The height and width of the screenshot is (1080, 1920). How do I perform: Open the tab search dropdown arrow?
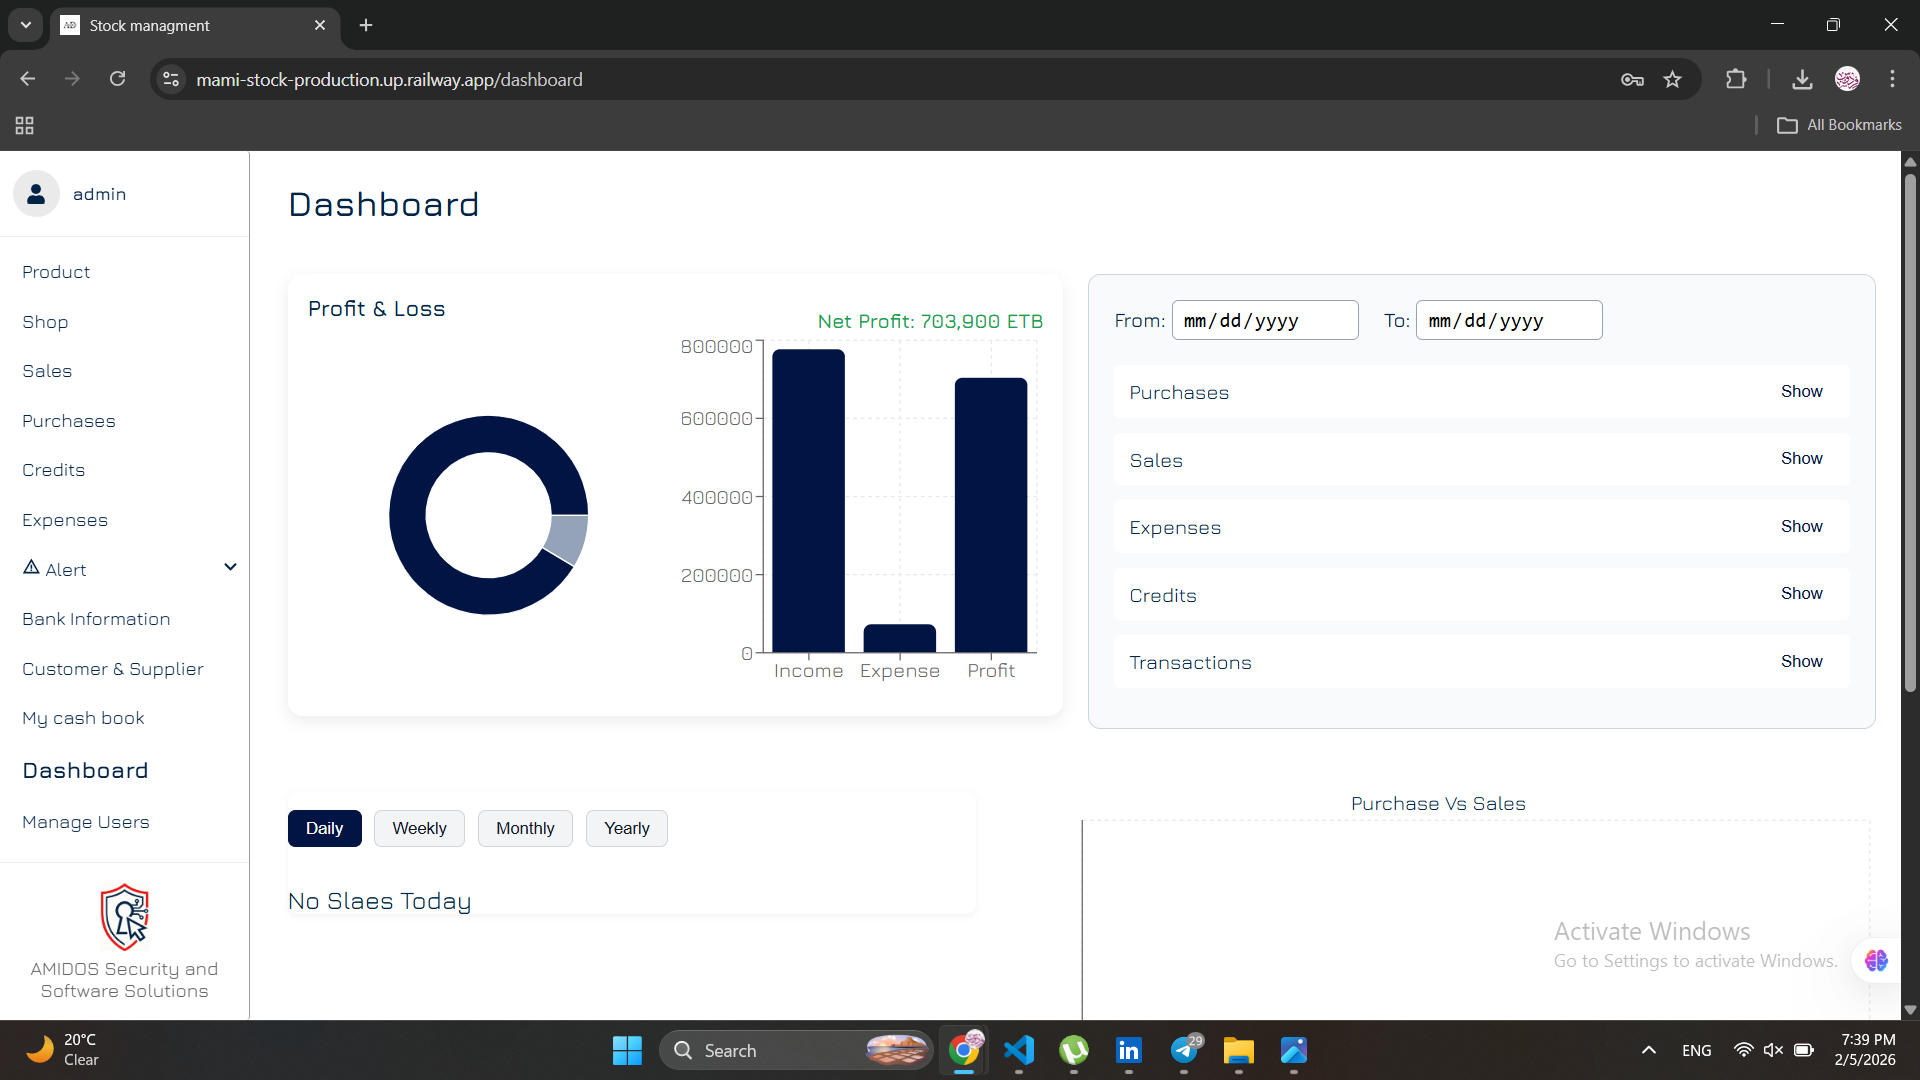pos(25,25)
